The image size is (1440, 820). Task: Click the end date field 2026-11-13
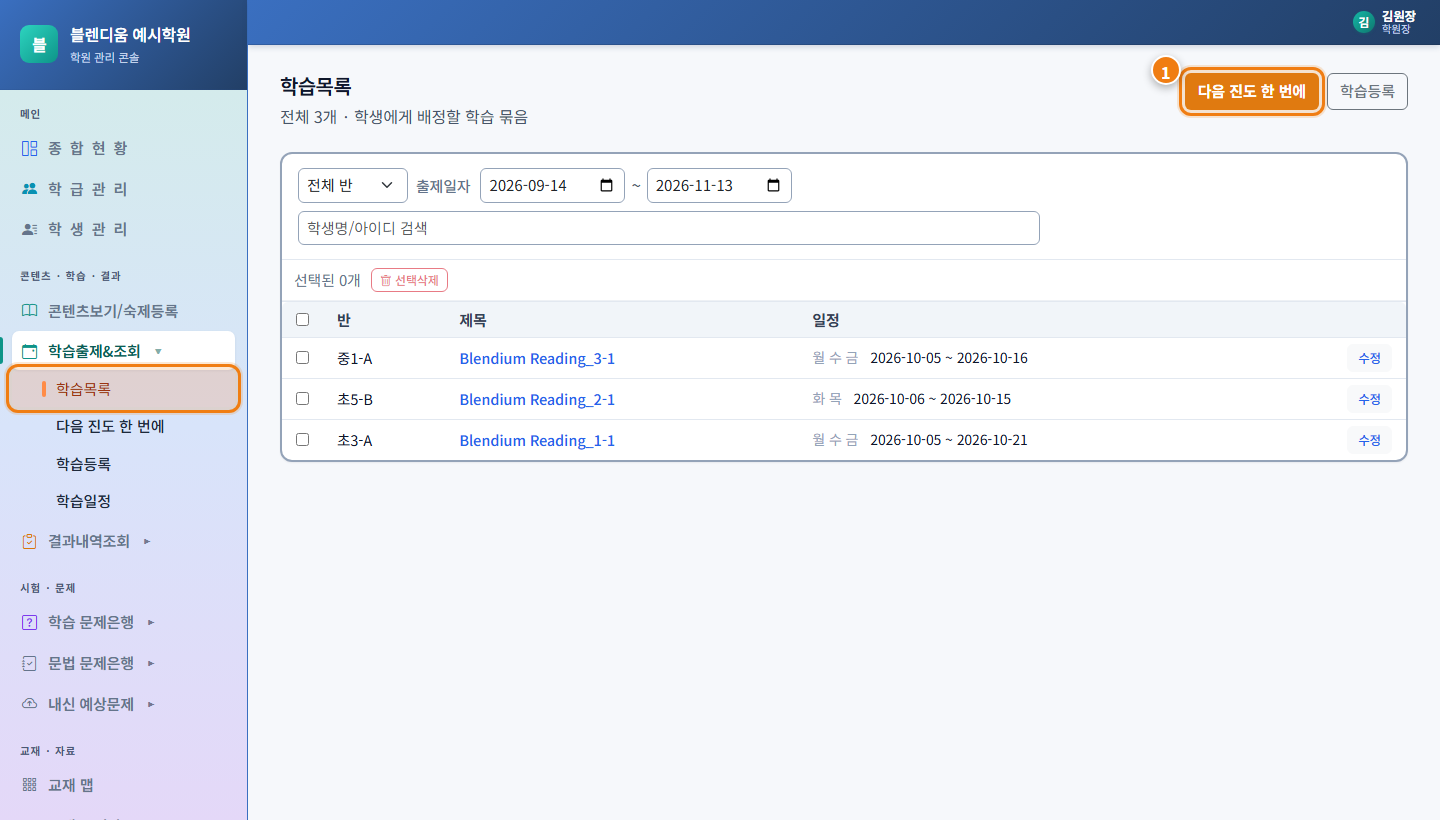click(x=719, y=186)
